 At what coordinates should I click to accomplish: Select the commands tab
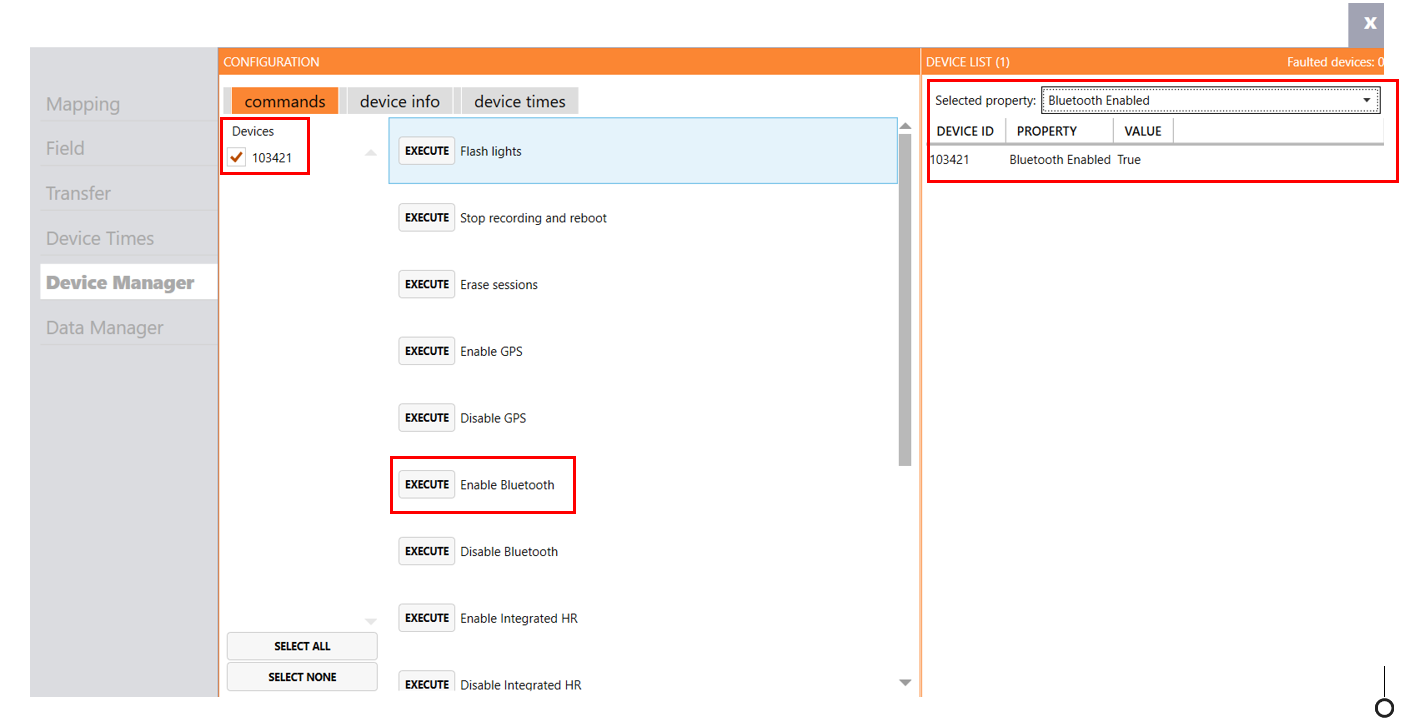285,101
